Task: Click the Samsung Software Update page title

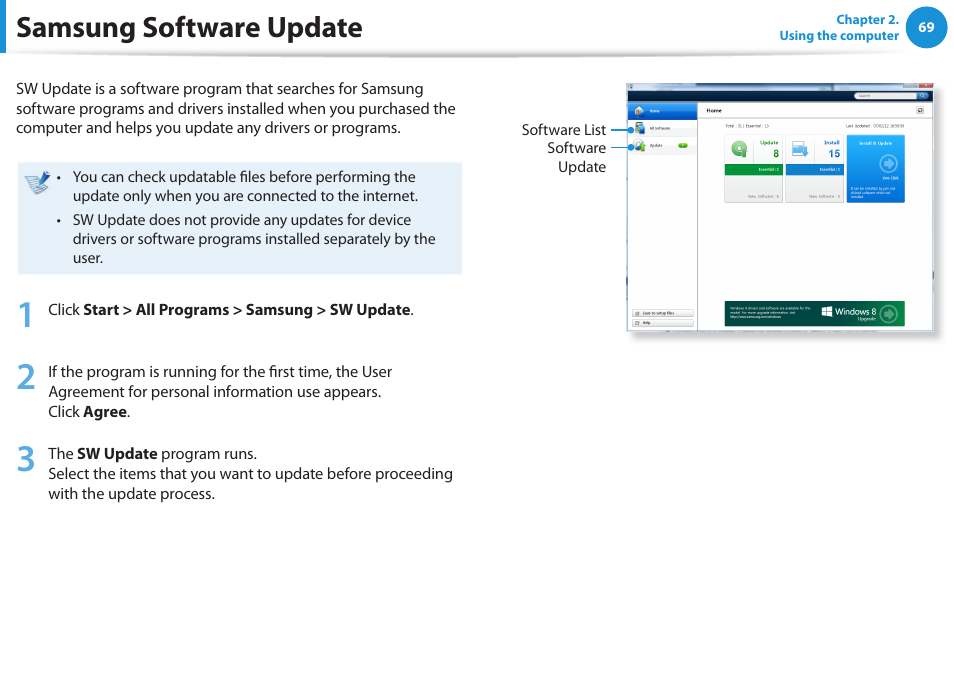Action: [189, 28]
